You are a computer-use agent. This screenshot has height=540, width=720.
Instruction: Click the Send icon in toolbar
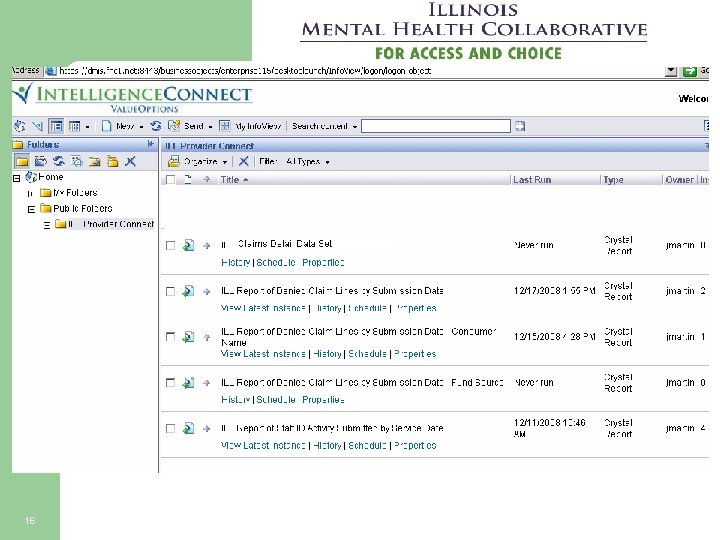coord(174,126)
